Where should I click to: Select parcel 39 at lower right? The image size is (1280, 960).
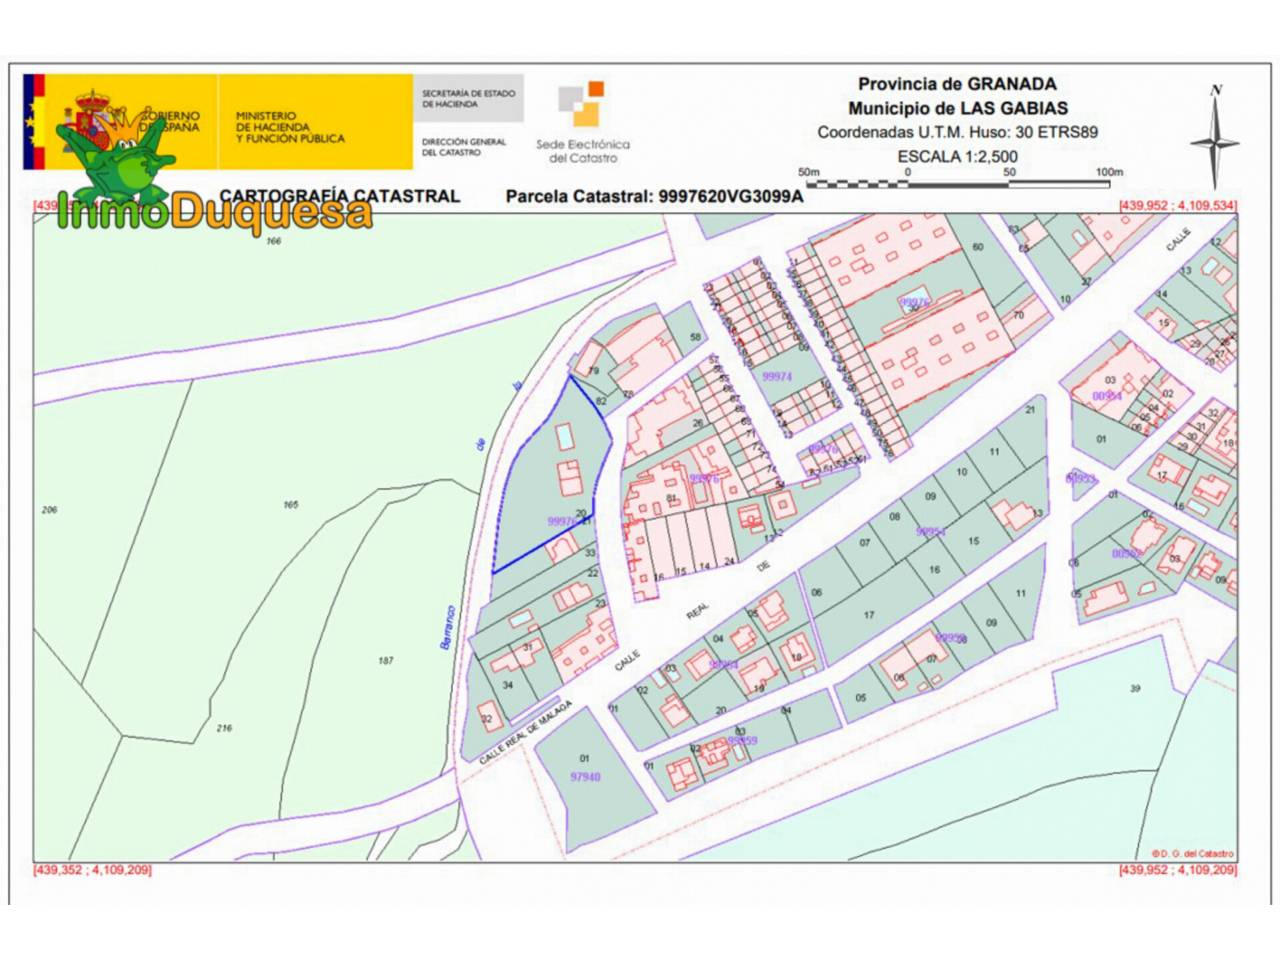tap(1135, 688)
